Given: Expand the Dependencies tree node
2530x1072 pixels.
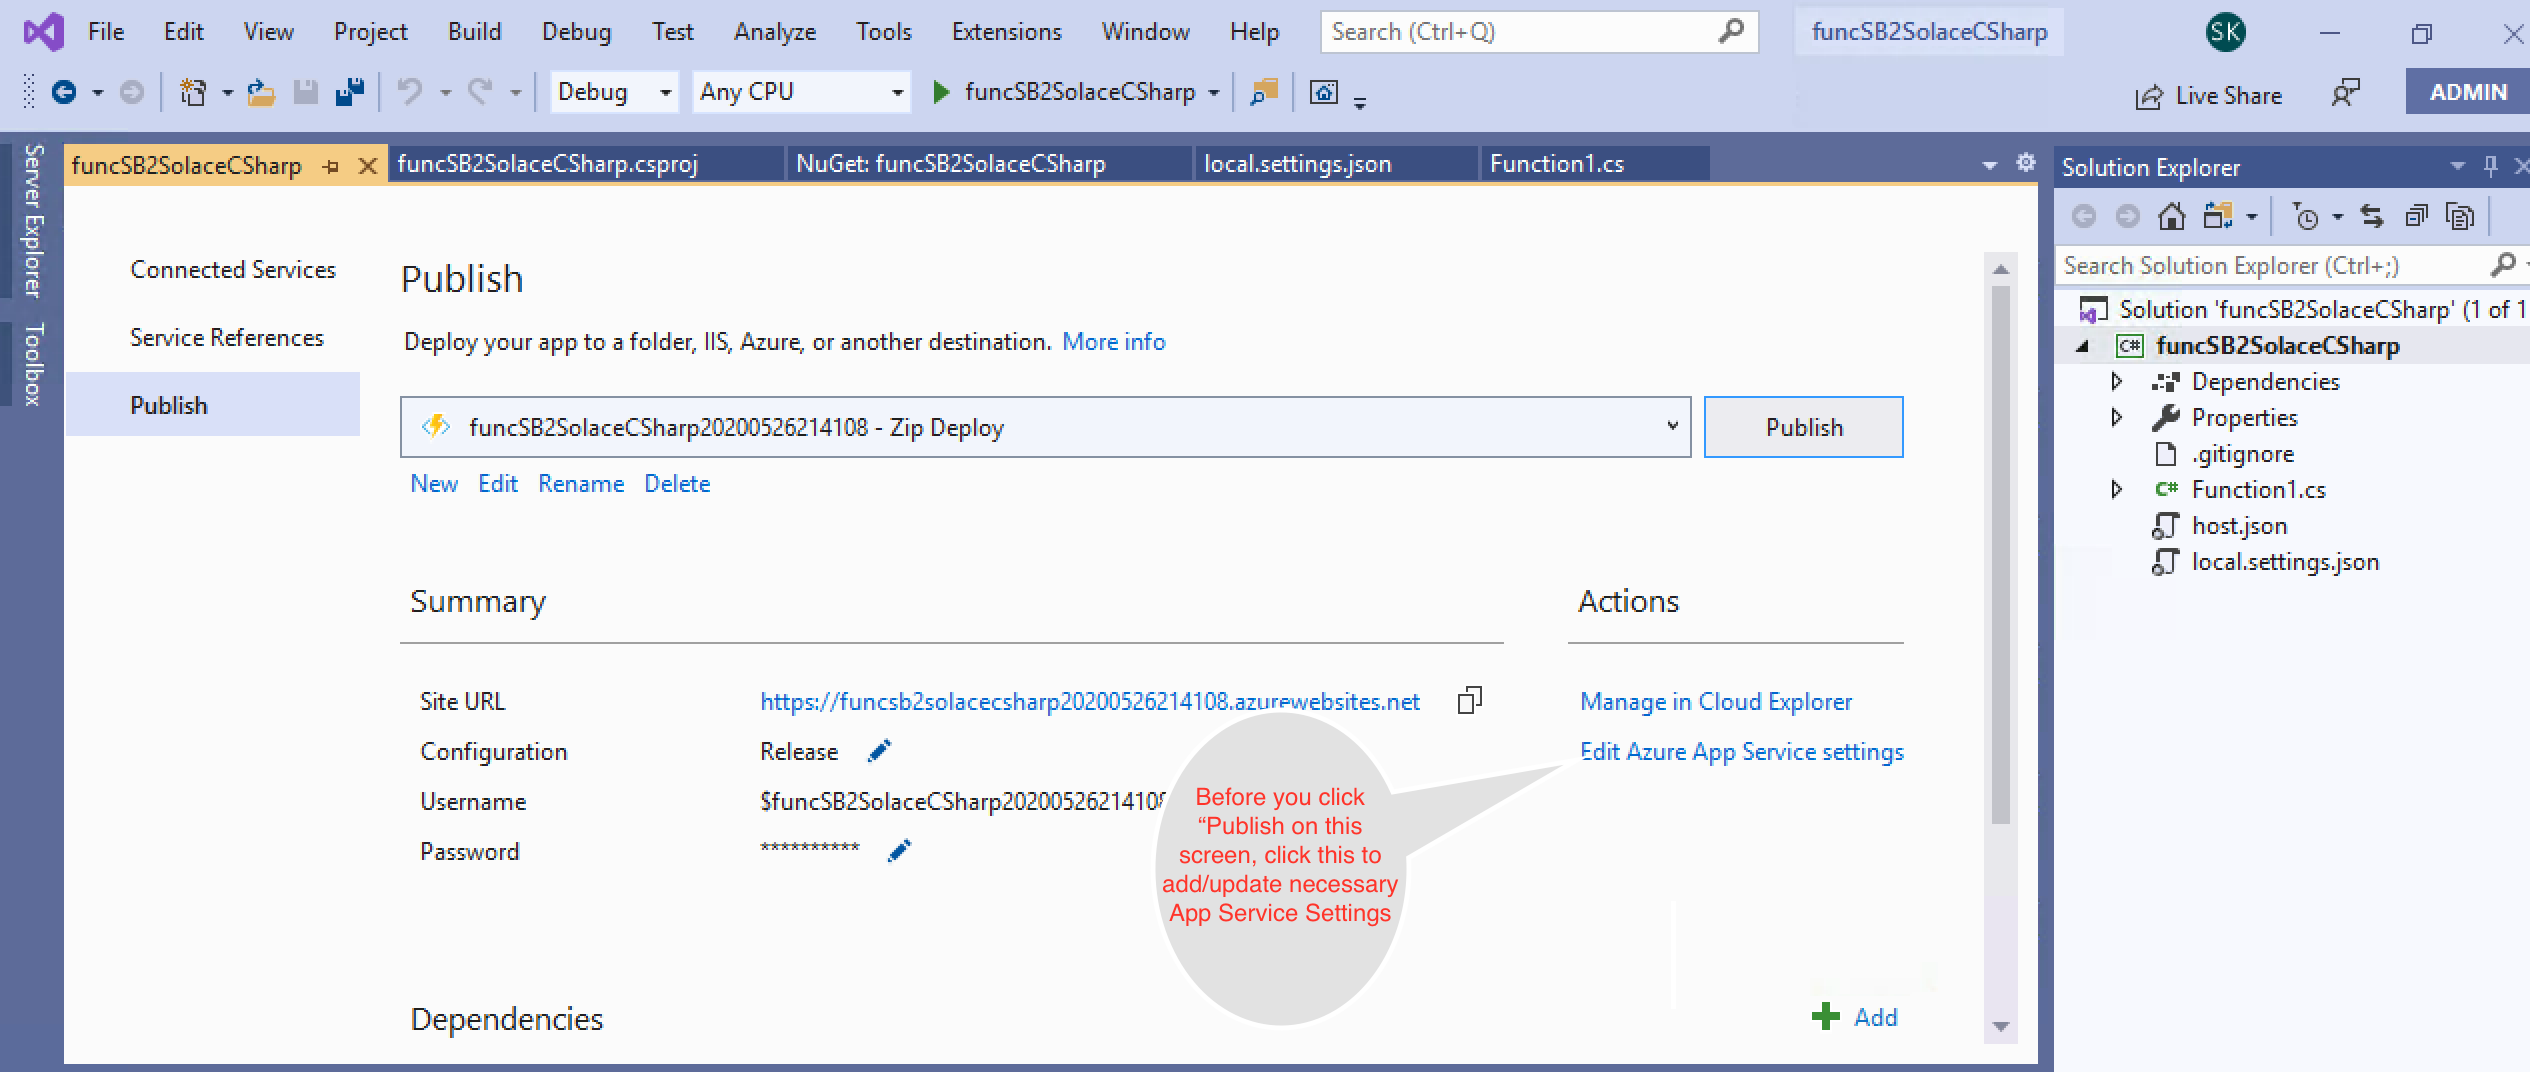Looking at the screenshot, I should point(2116,381).
